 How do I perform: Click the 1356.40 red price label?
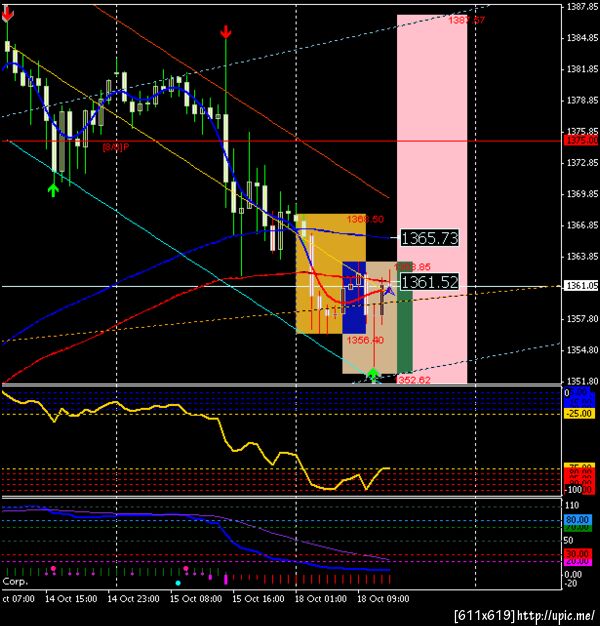click(365, 340)
